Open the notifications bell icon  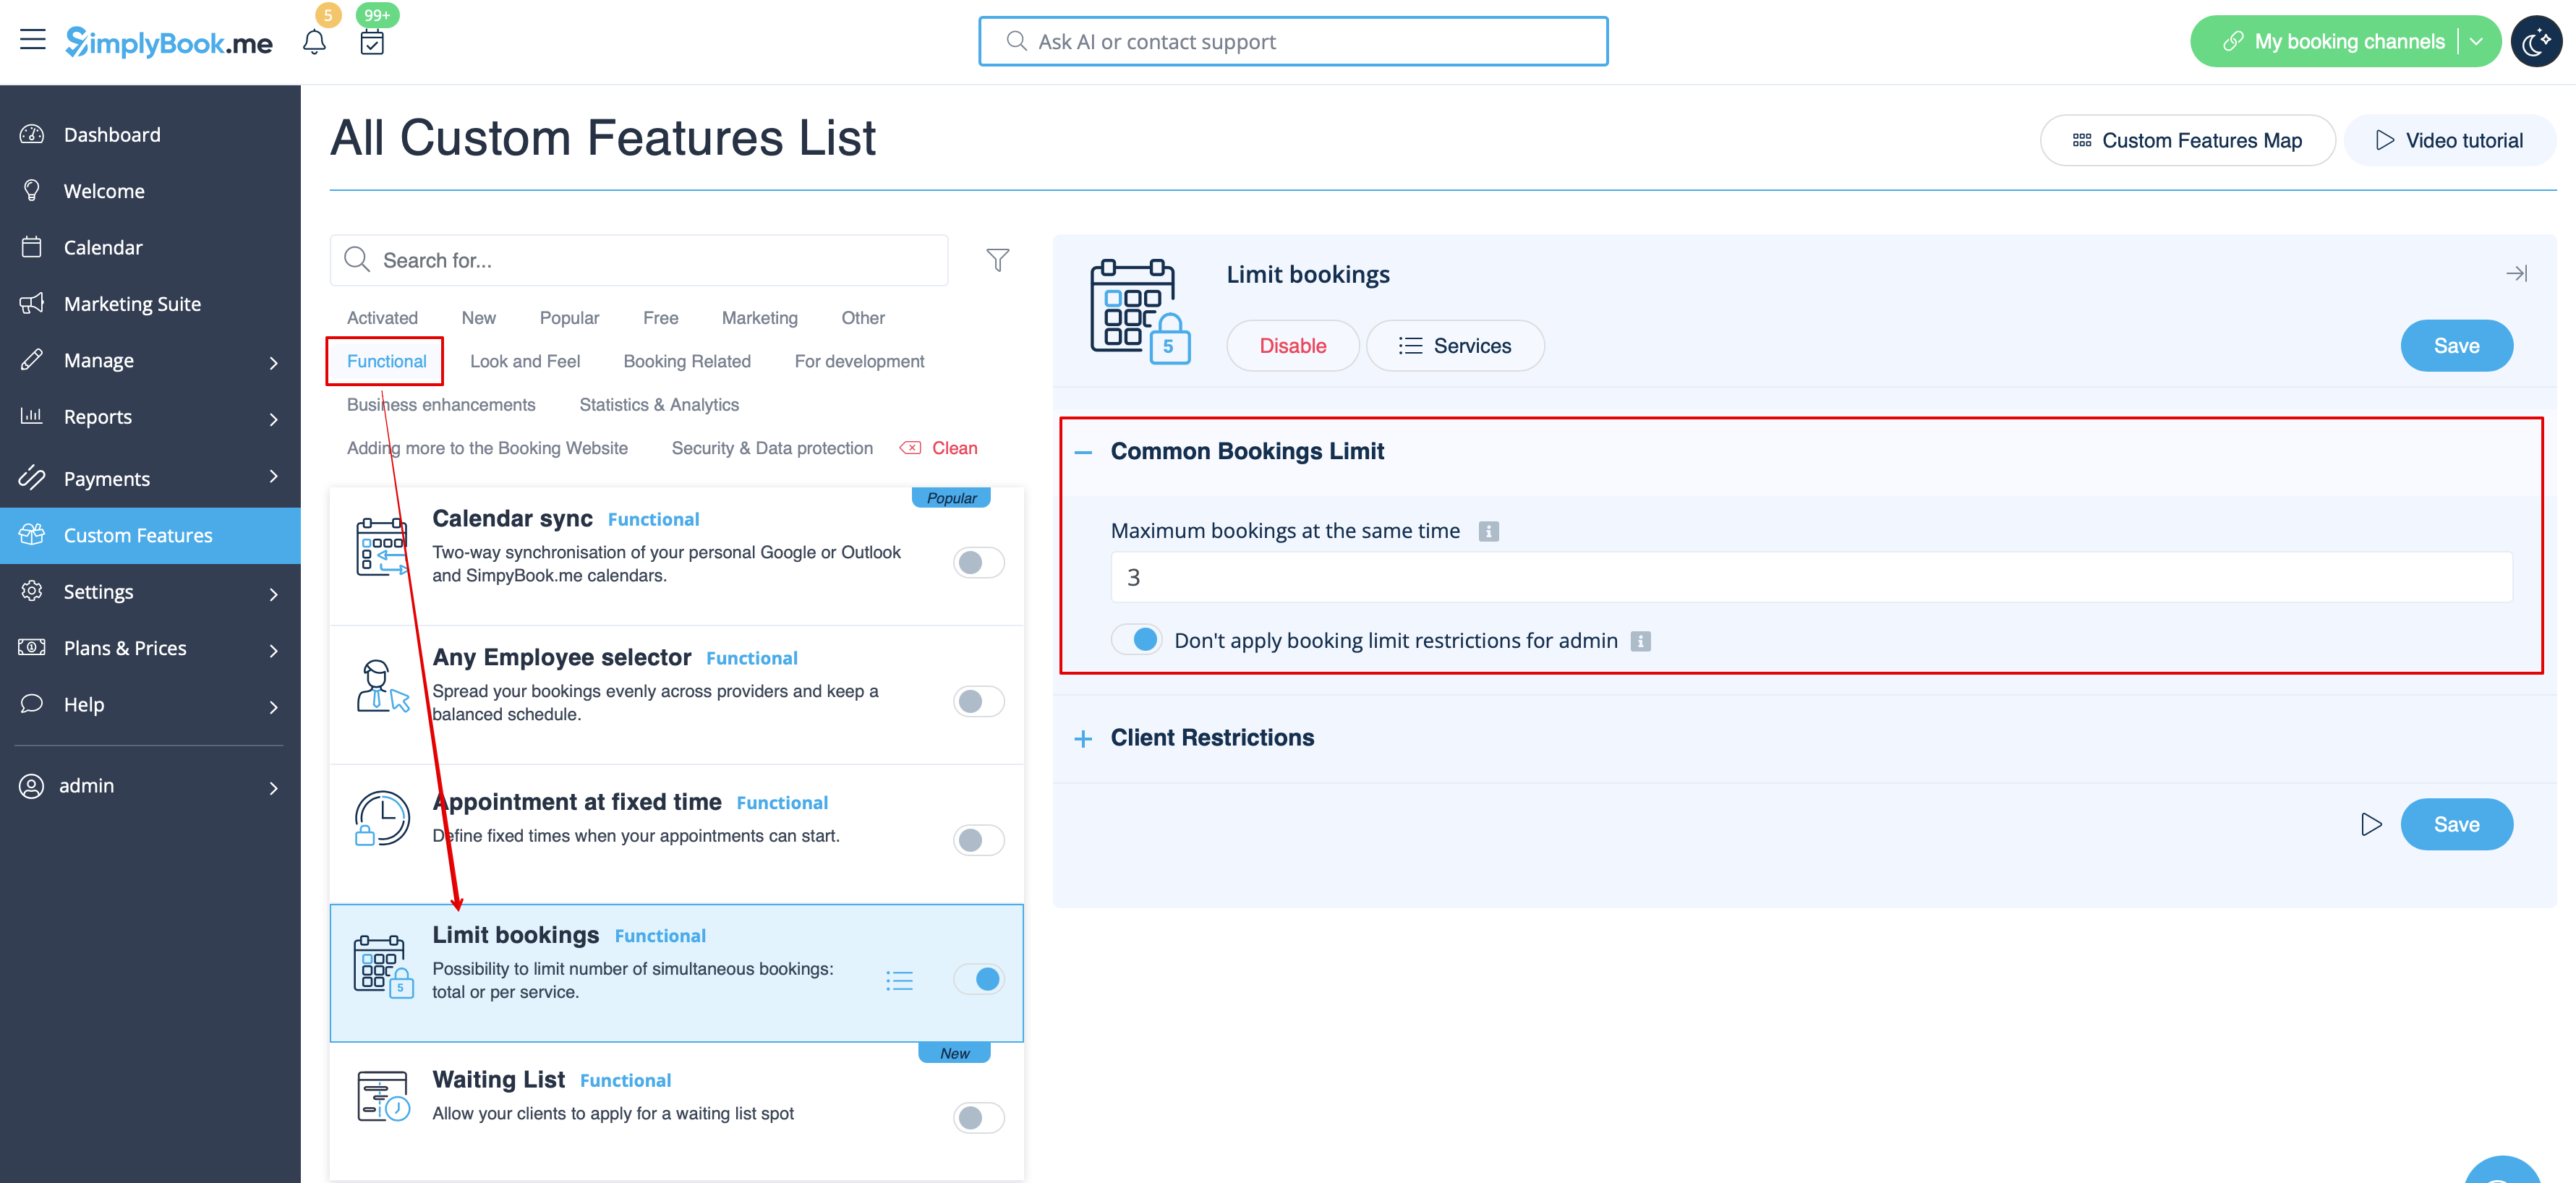tap(314, 42)
